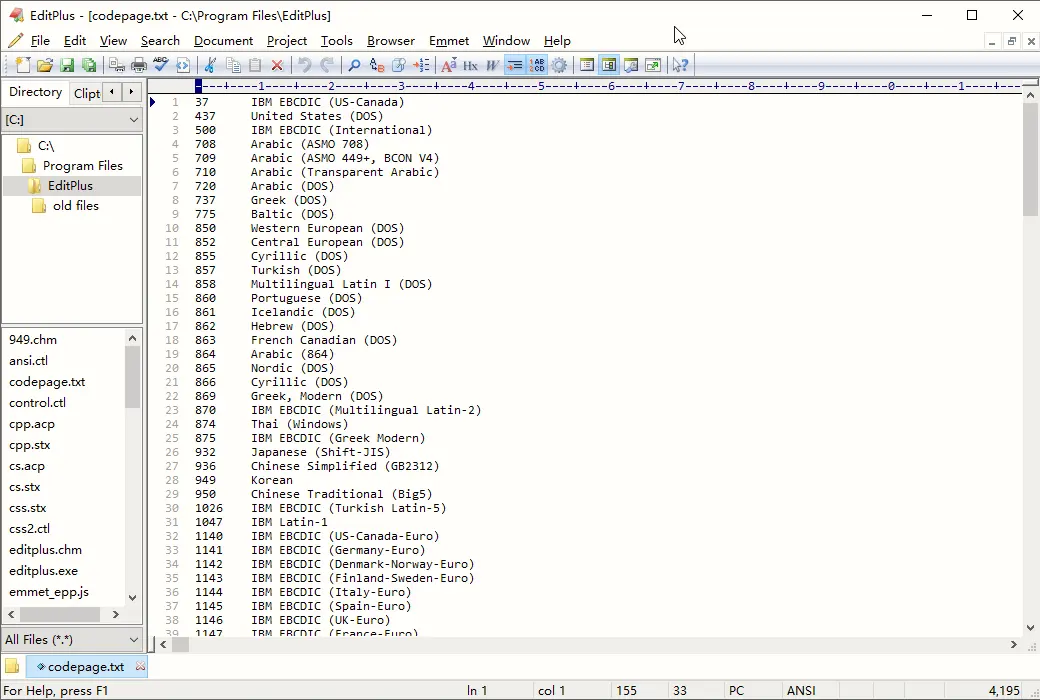
Task: Click the context Help pointer icon
Action: (x=681, y=65)
